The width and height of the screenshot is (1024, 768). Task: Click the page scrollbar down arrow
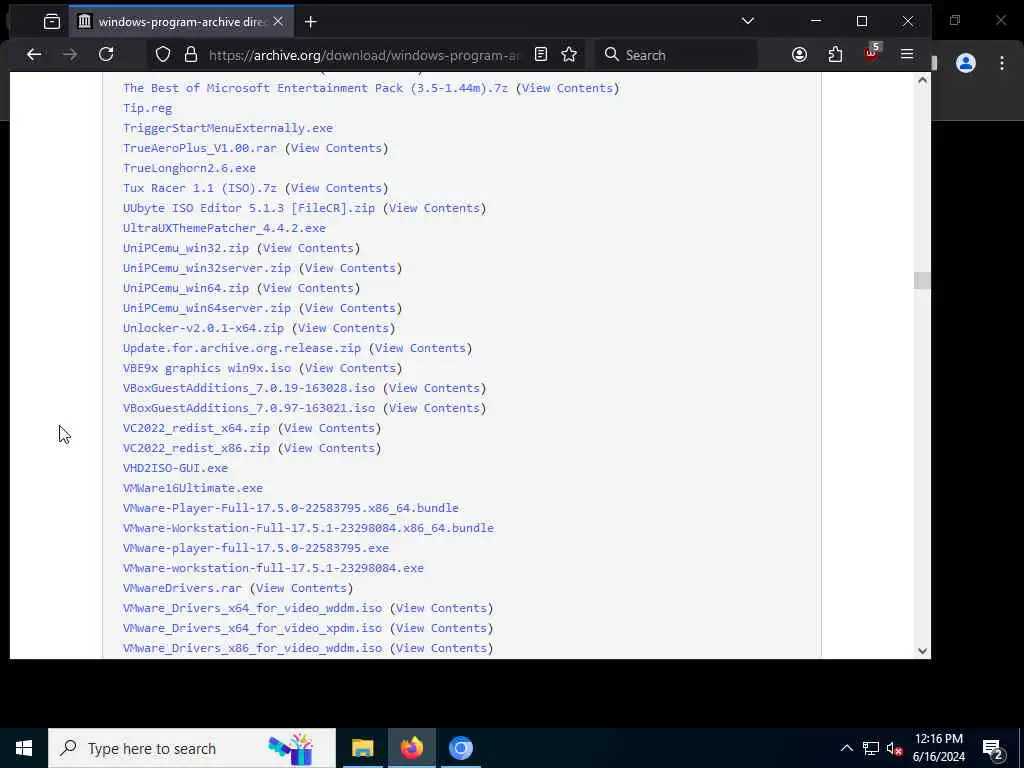tap(922, 650)
